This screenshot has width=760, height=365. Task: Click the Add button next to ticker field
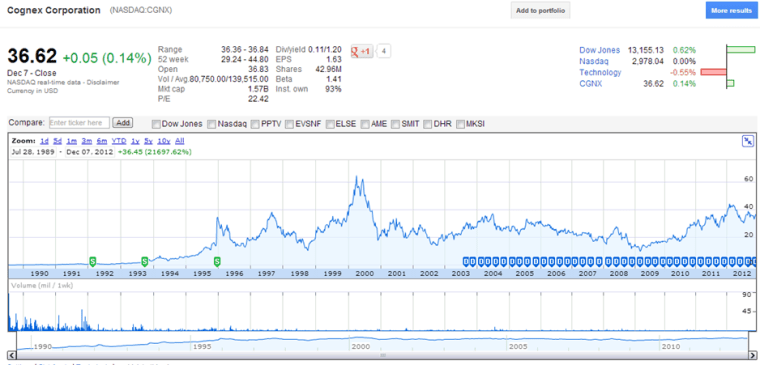[123, 123]
